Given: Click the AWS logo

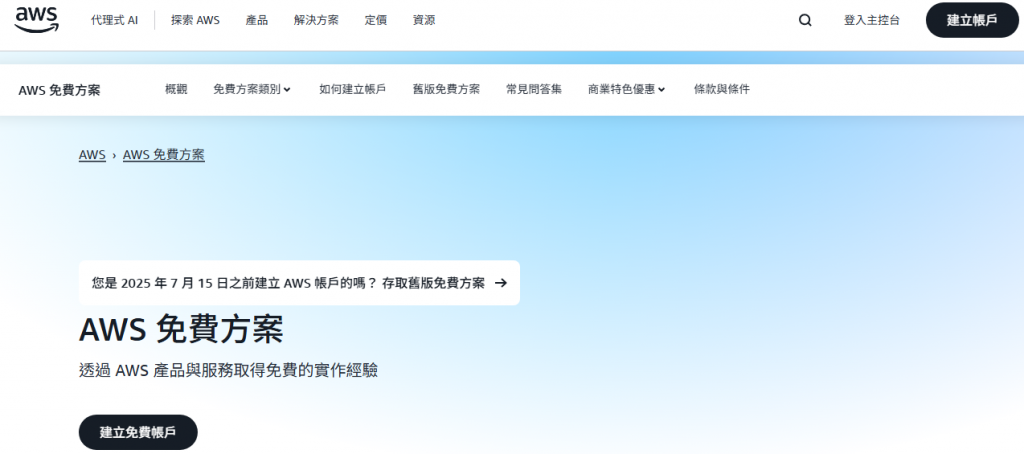Looking at the screenshot, I should pos(36,20).
